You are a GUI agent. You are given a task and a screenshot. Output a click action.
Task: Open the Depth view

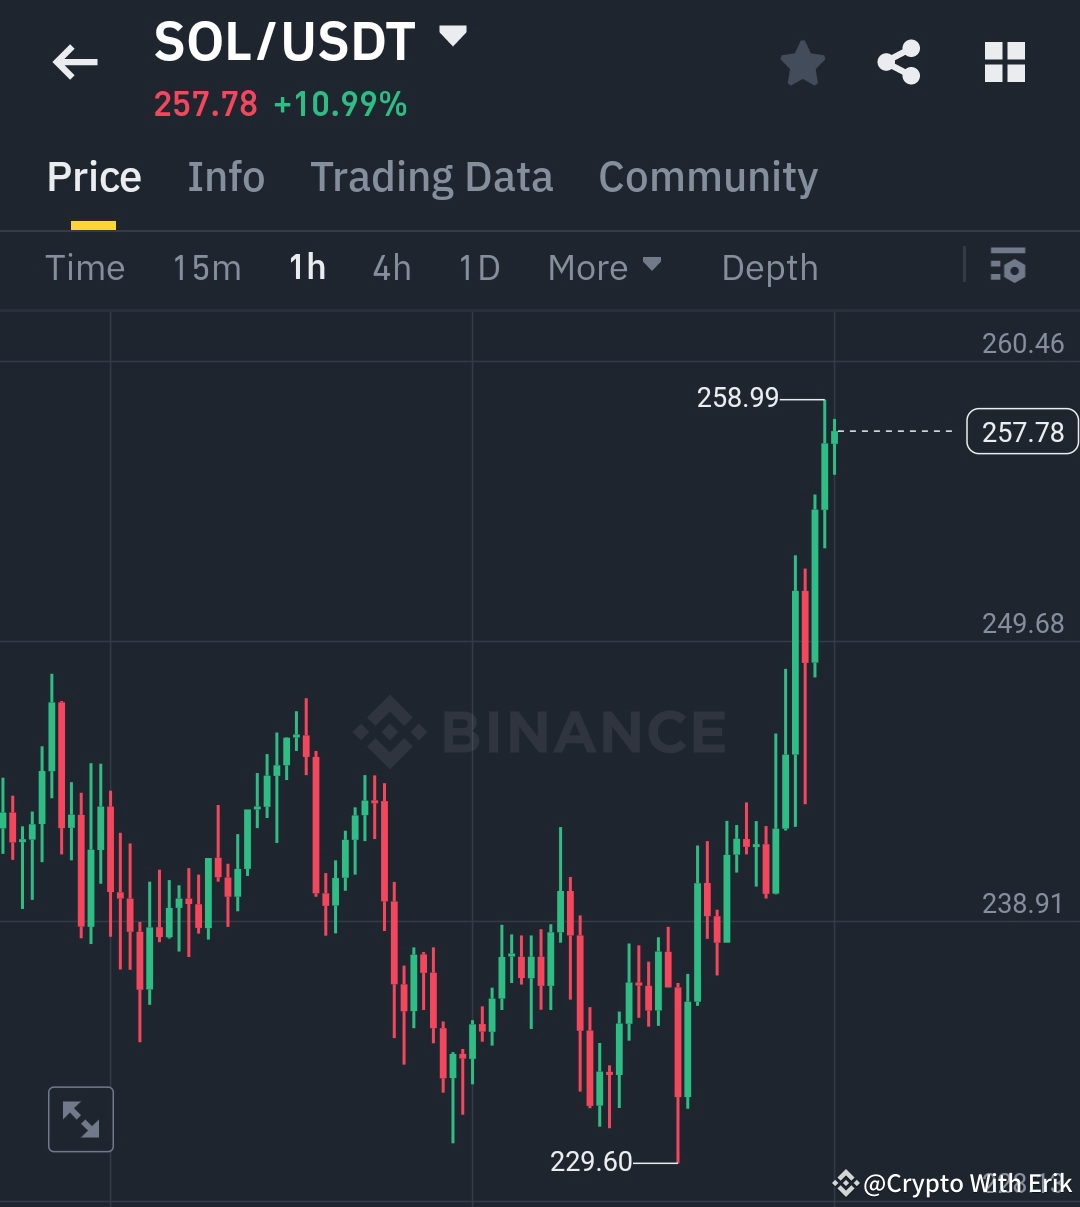(x=769, y=267)
